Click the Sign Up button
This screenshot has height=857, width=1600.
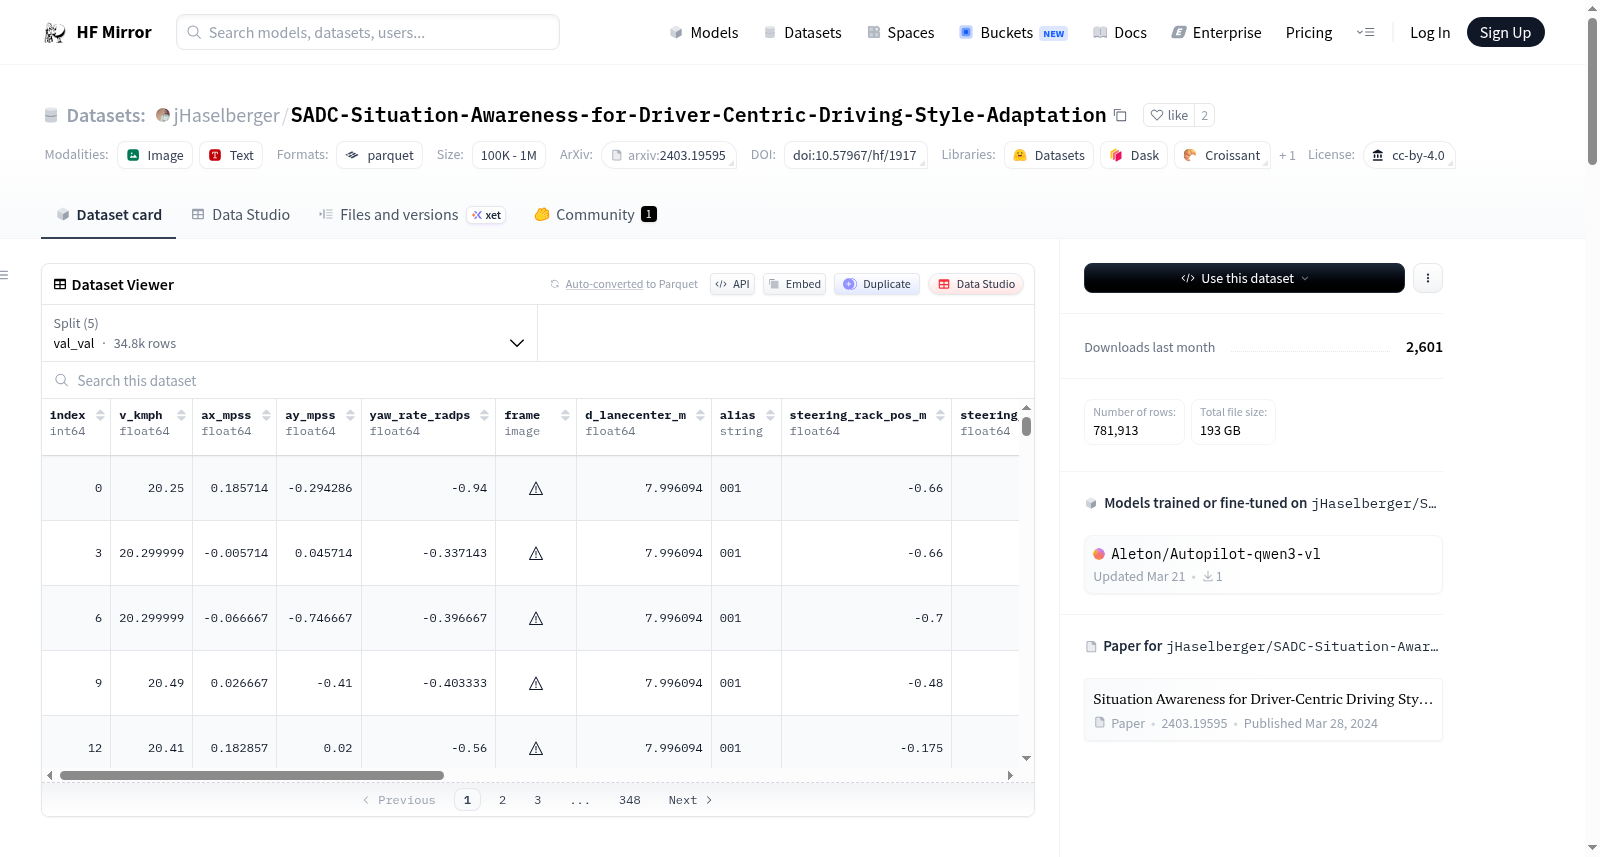tap(1505, 32)
